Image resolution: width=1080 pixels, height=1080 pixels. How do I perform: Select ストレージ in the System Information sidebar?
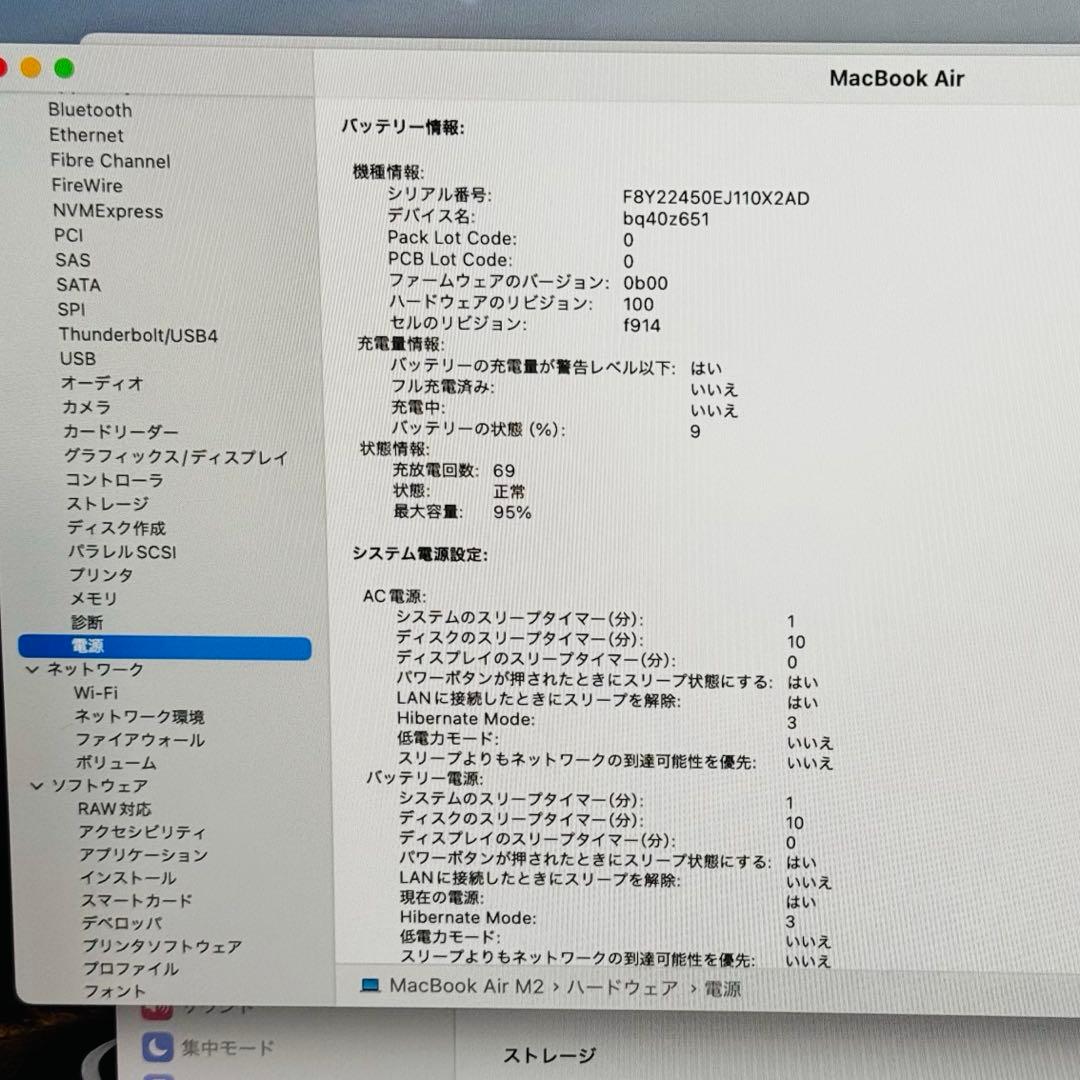tap(107, 504)
